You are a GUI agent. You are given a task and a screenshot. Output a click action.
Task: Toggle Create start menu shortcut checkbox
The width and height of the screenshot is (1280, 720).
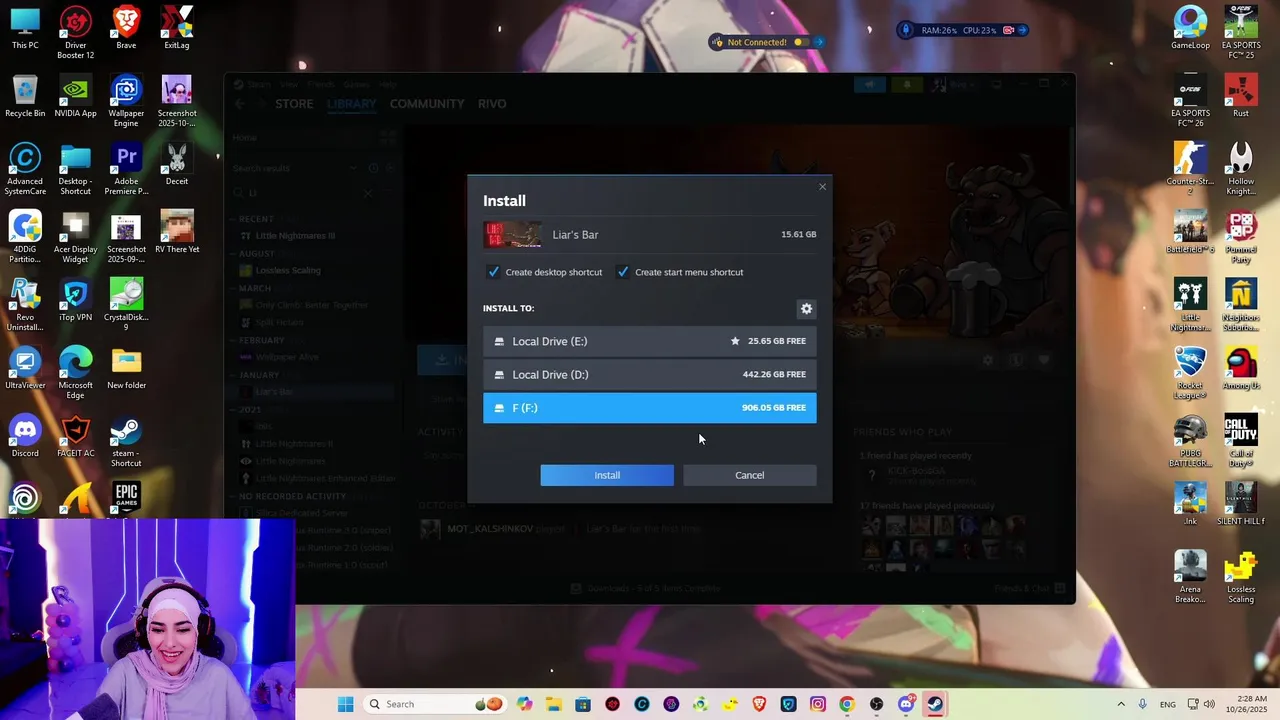623,272
